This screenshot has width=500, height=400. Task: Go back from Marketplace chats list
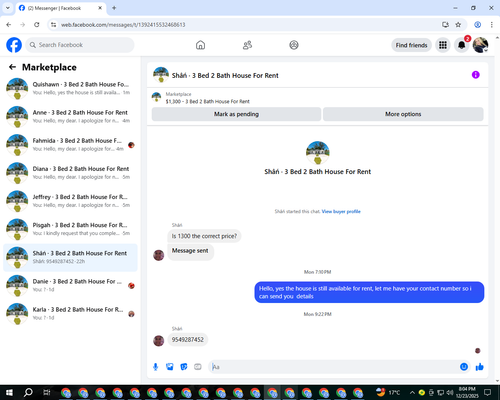(x=12, y=67)
